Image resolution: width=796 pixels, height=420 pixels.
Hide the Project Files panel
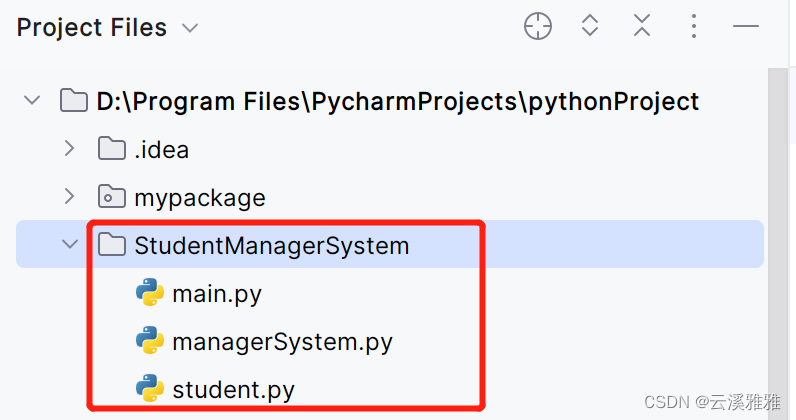click(x=746, y=27)
